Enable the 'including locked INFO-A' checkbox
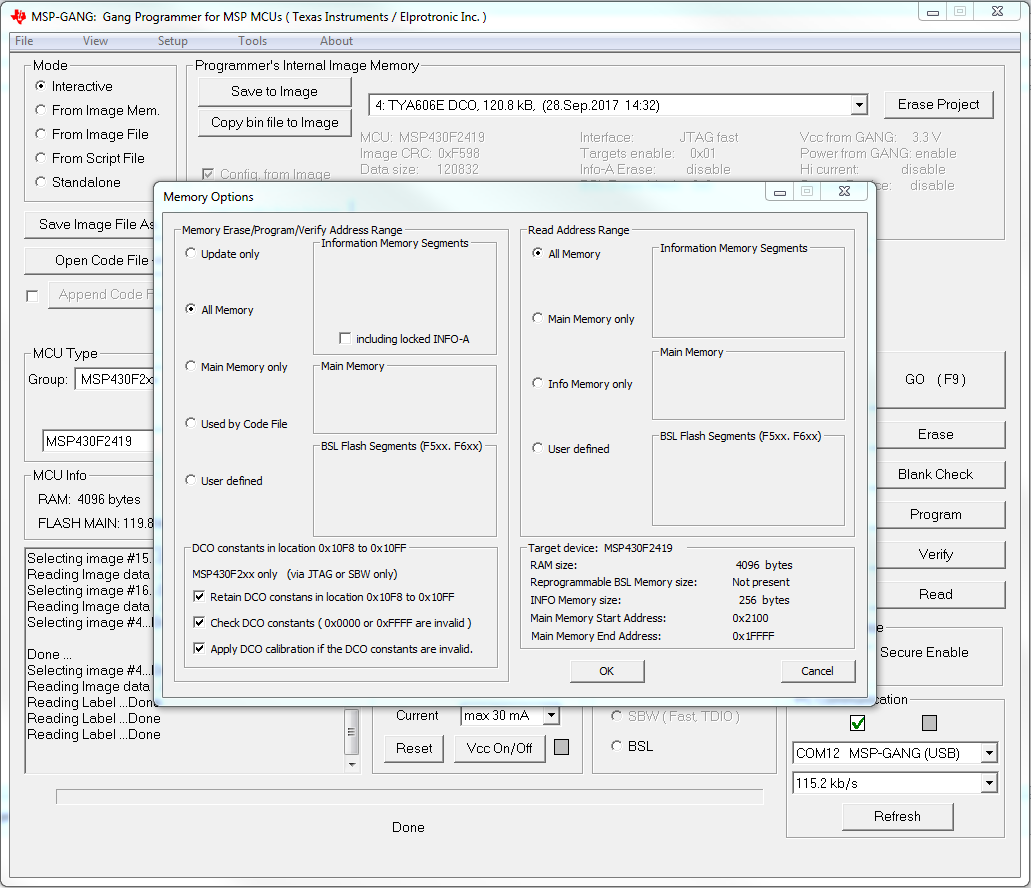Image resolution: width=1031 pixels, height=888 pixels. click(x=345, y=339)
